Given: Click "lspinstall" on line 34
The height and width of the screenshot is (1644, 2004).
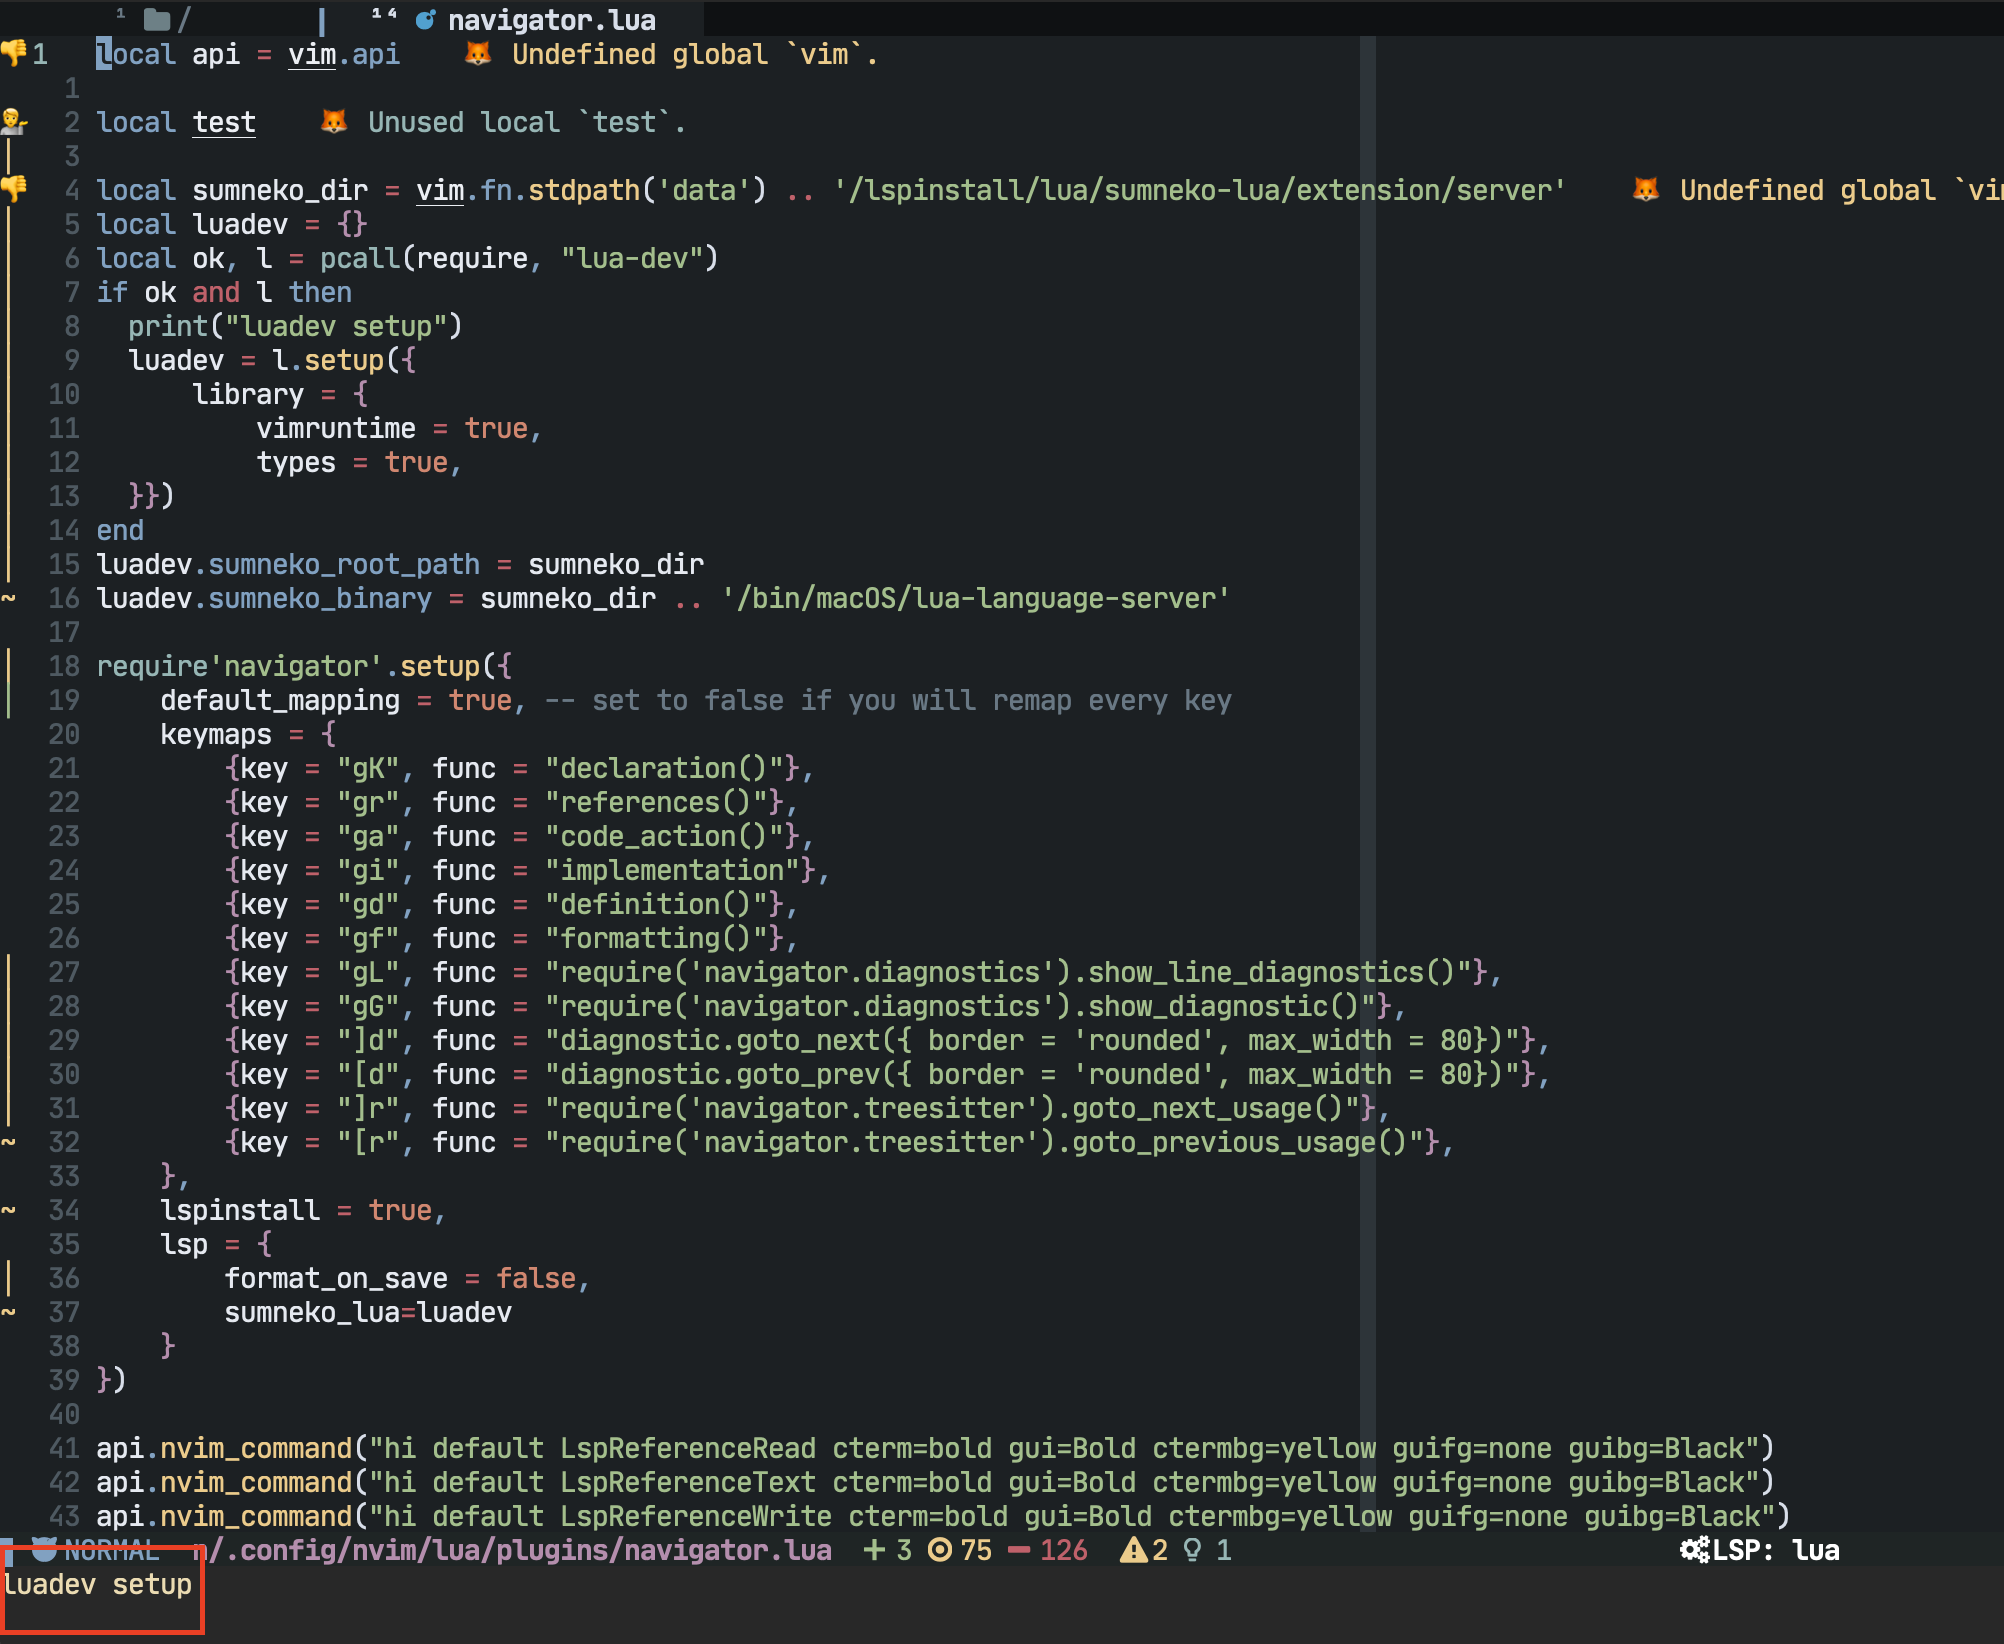Looking at the screenshot, I should point(240,1210).
